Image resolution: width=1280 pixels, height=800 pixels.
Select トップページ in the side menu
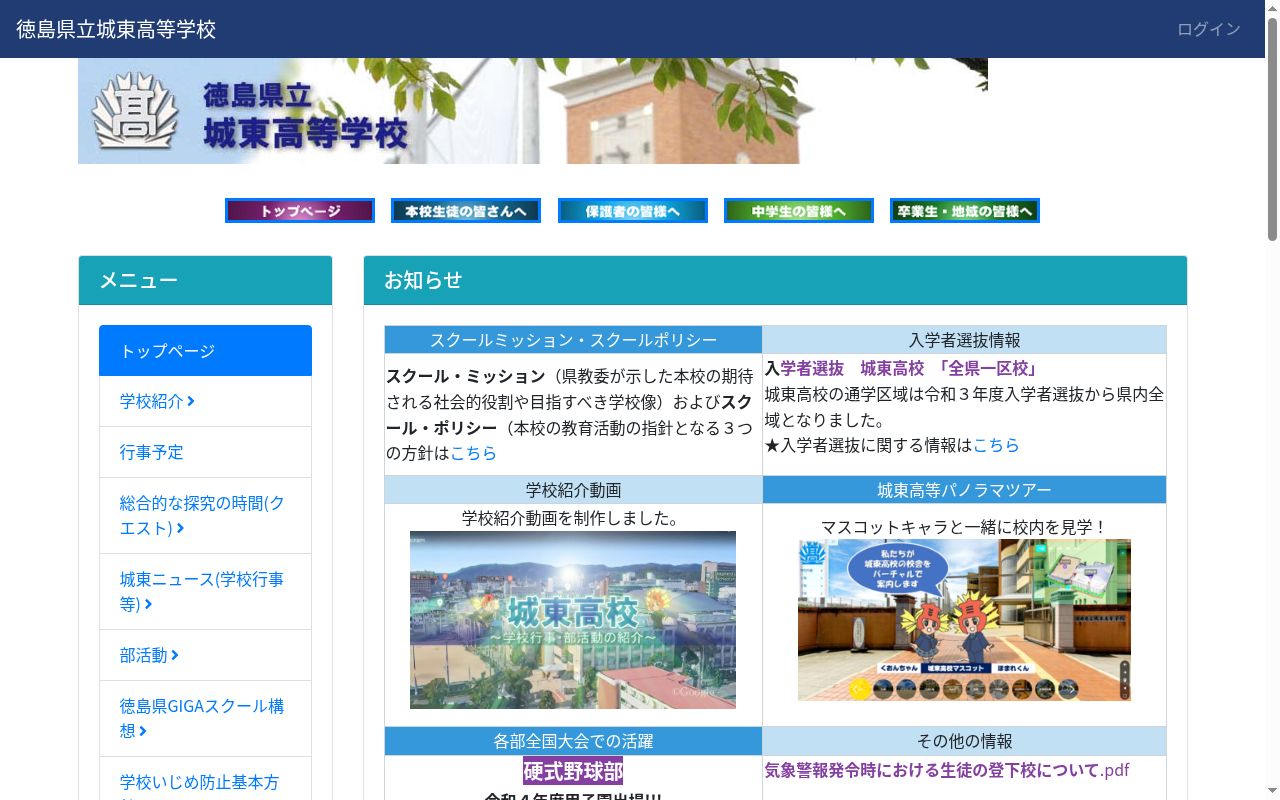205,351
